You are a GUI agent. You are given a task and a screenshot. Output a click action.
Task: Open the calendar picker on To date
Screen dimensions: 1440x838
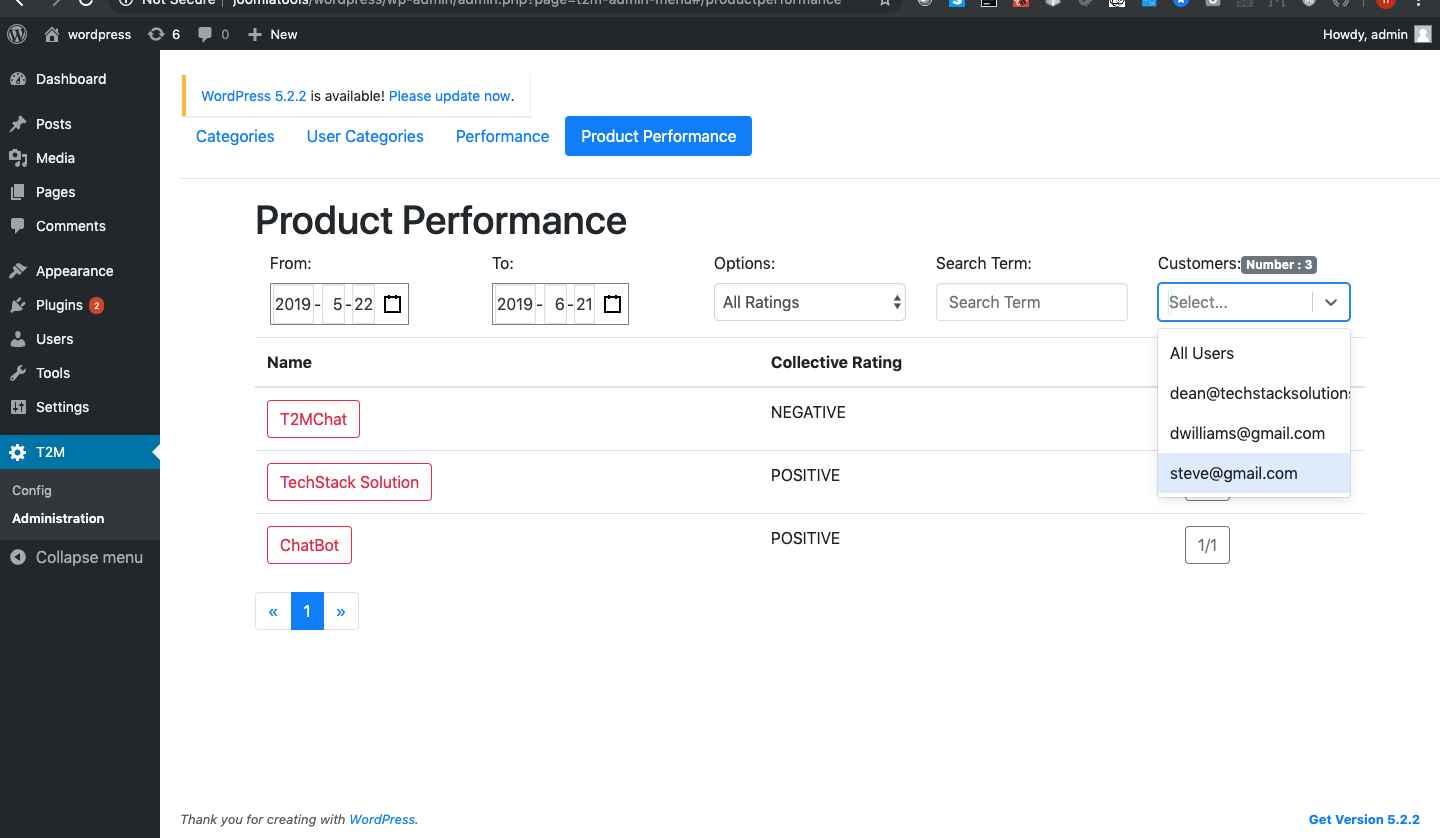[613, 304]
